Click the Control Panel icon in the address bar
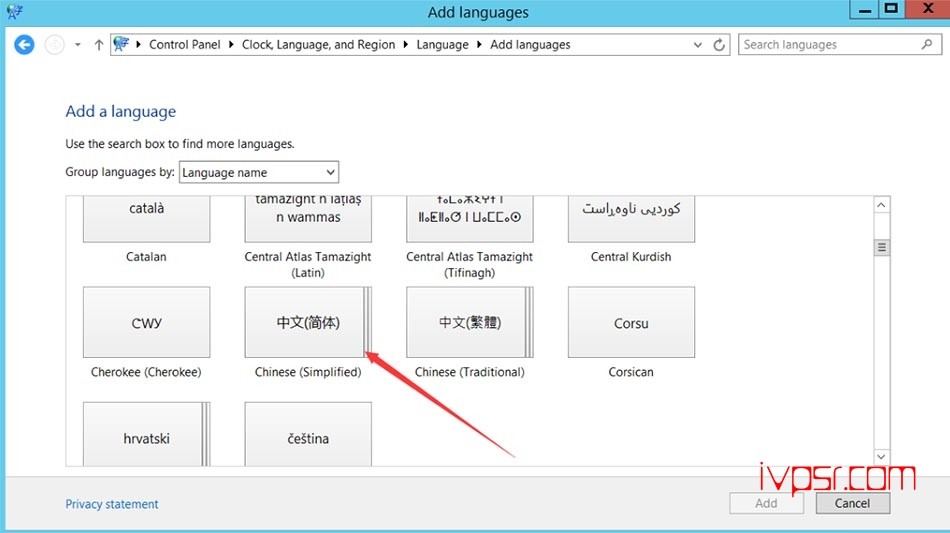 pos(121,44)
